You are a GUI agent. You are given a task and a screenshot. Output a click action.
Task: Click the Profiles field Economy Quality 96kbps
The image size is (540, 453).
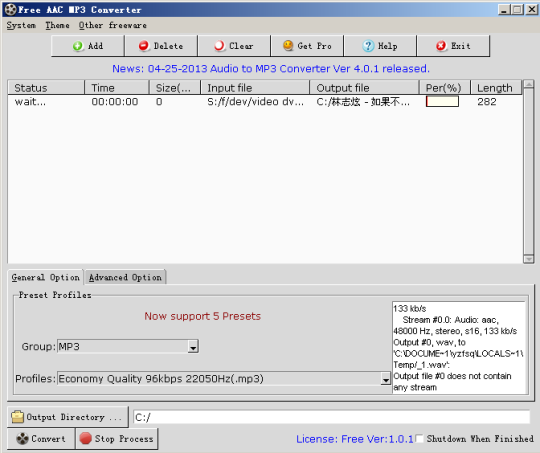click(224, 379)
